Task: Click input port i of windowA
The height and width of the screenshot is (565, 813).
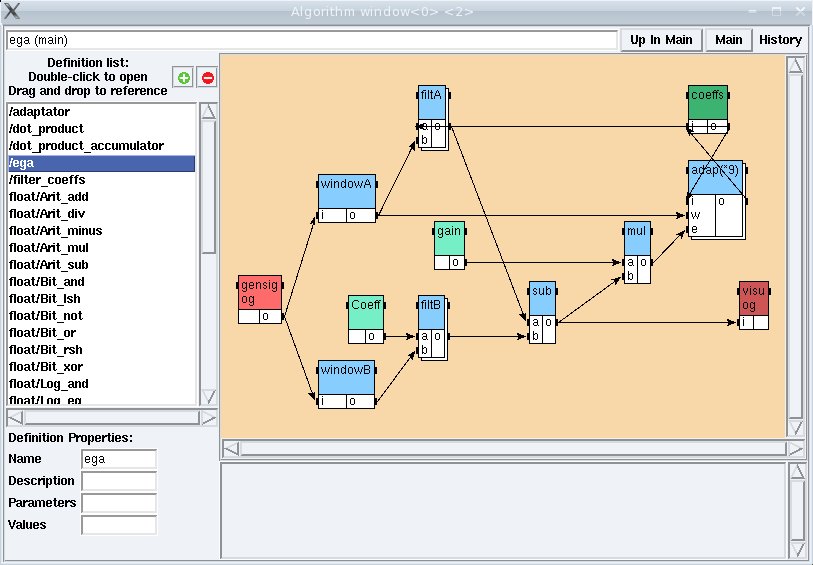Action: 332,216
